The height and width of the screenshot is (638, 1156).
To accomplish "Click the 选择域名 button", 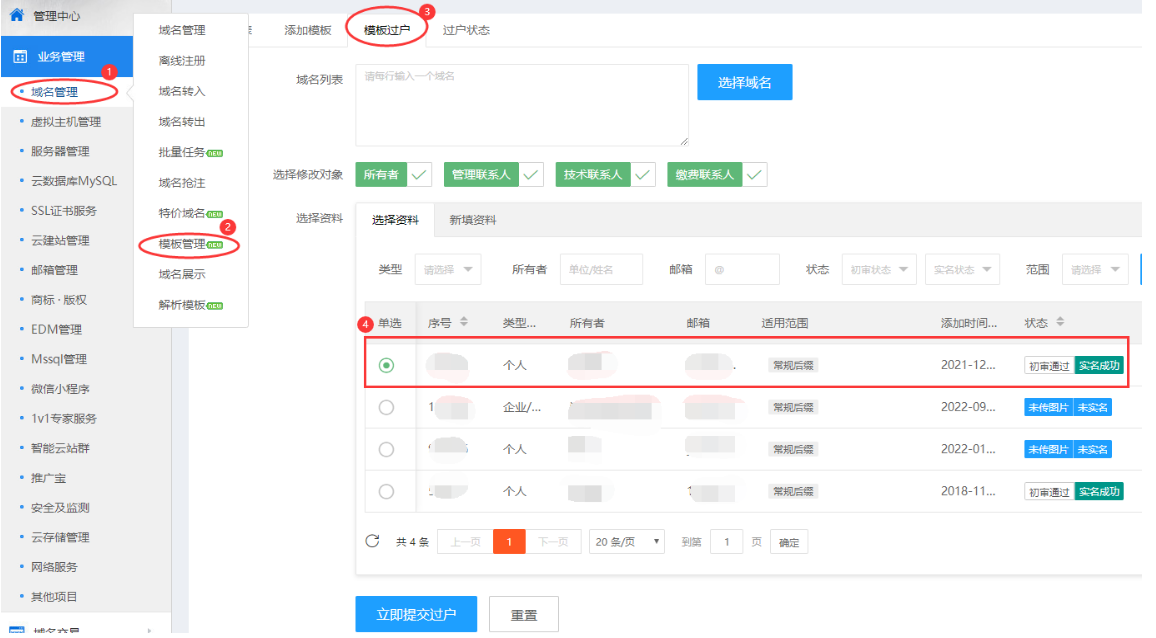I will click(744, 82).
